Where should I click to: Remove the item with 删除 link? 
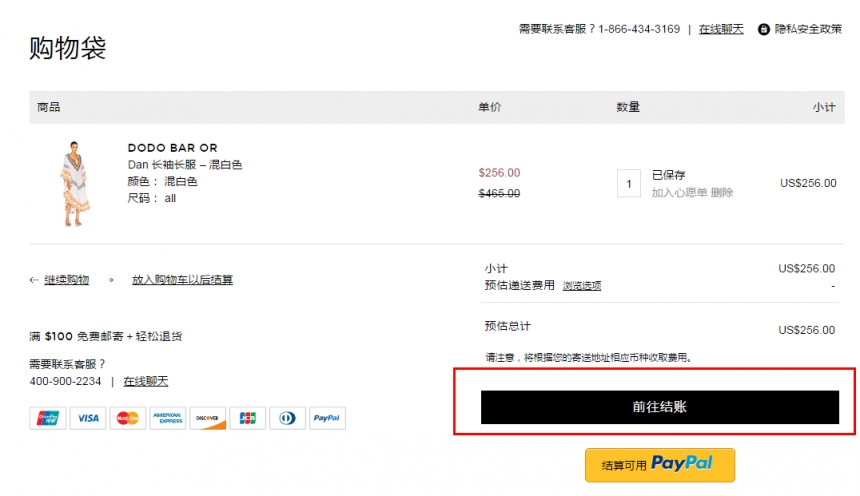pyautogui.click(x=722, y=193)
